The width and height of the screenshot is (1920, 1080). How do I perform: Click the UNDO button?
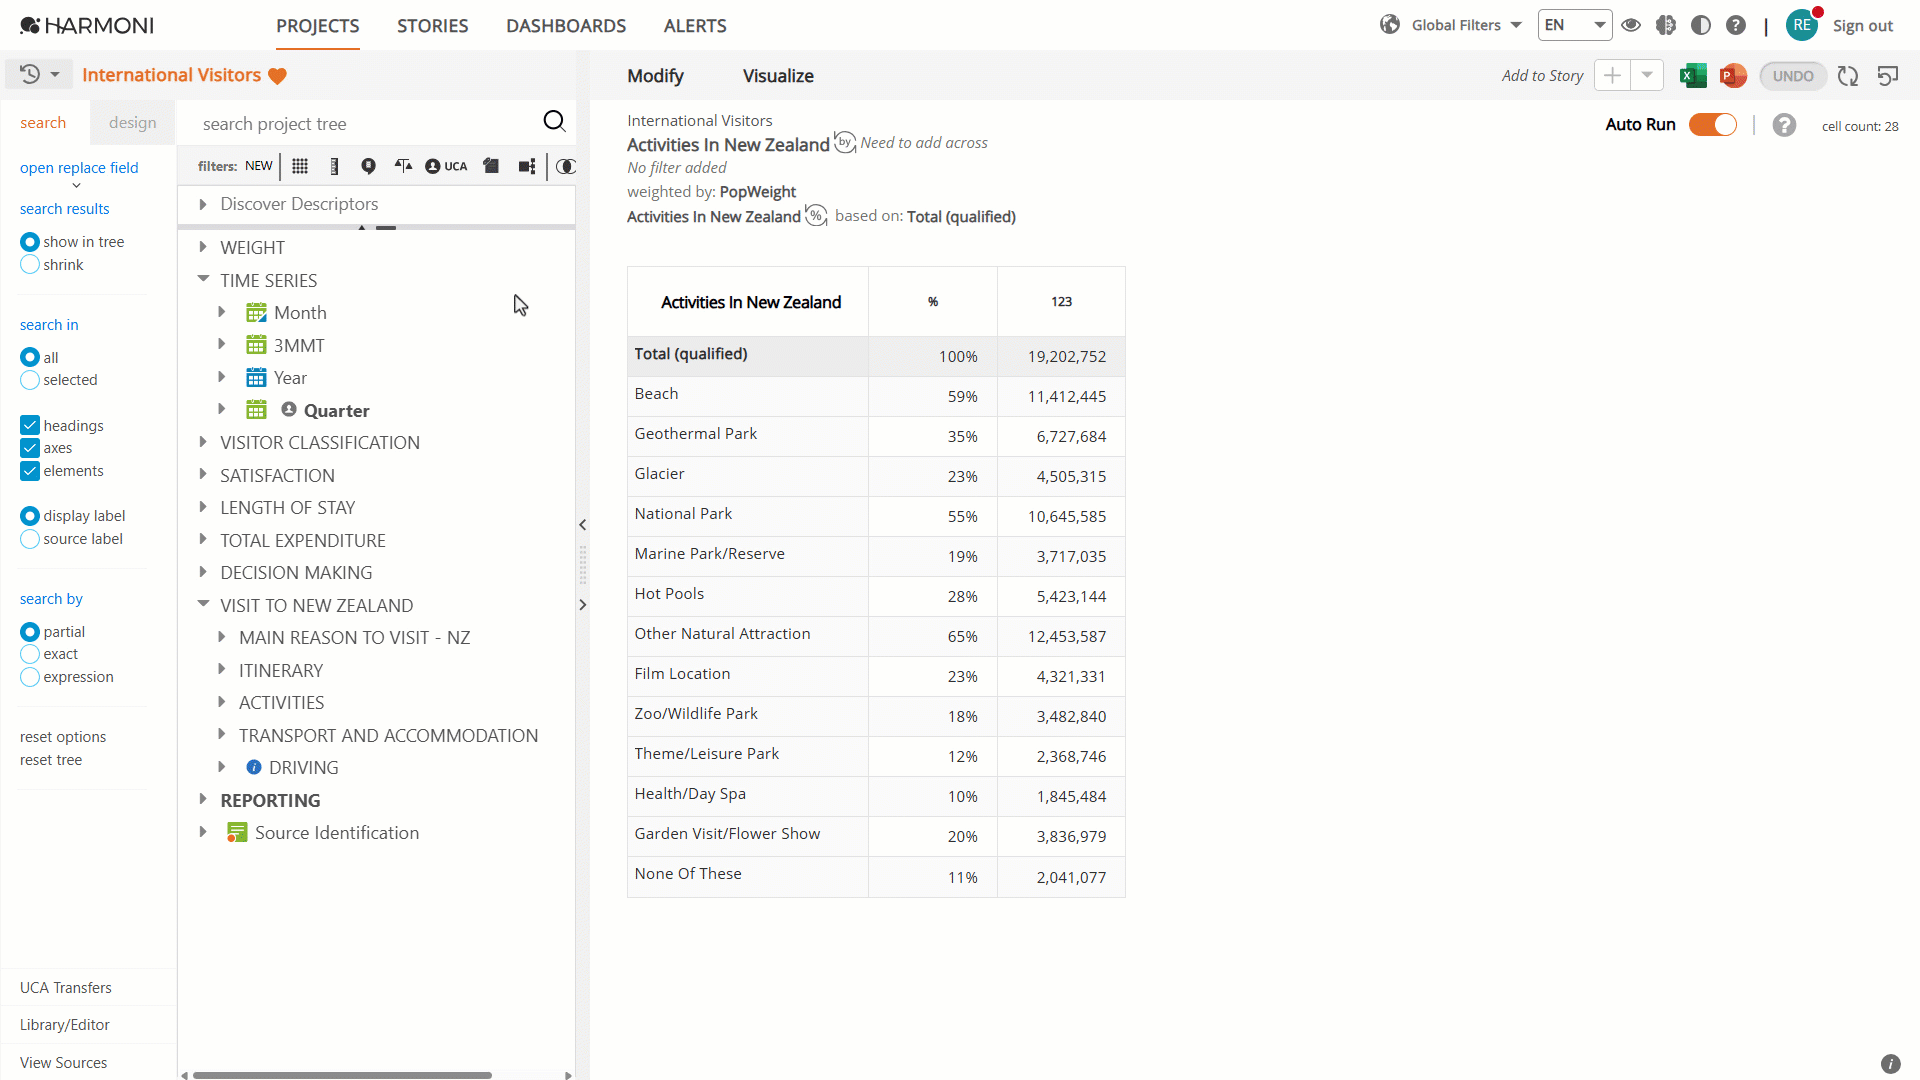point(1793,76)
